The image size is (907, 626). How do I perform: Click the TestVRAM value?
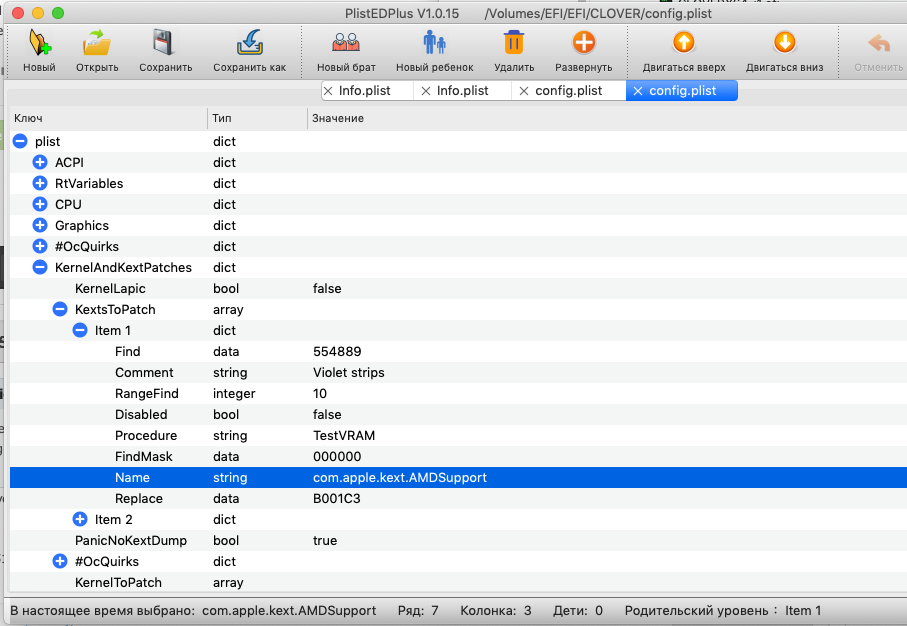click(x=344, y=436)
